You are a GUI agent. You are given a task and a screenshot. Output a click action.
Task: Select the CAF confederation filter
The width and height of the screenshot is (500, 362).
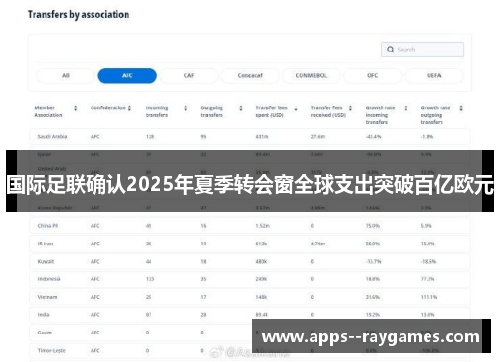point(189,76)
